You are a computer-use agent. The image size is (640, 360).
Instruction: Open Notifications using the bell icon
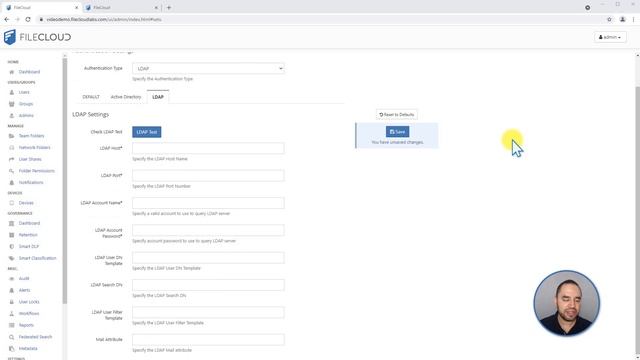[11, 182]
